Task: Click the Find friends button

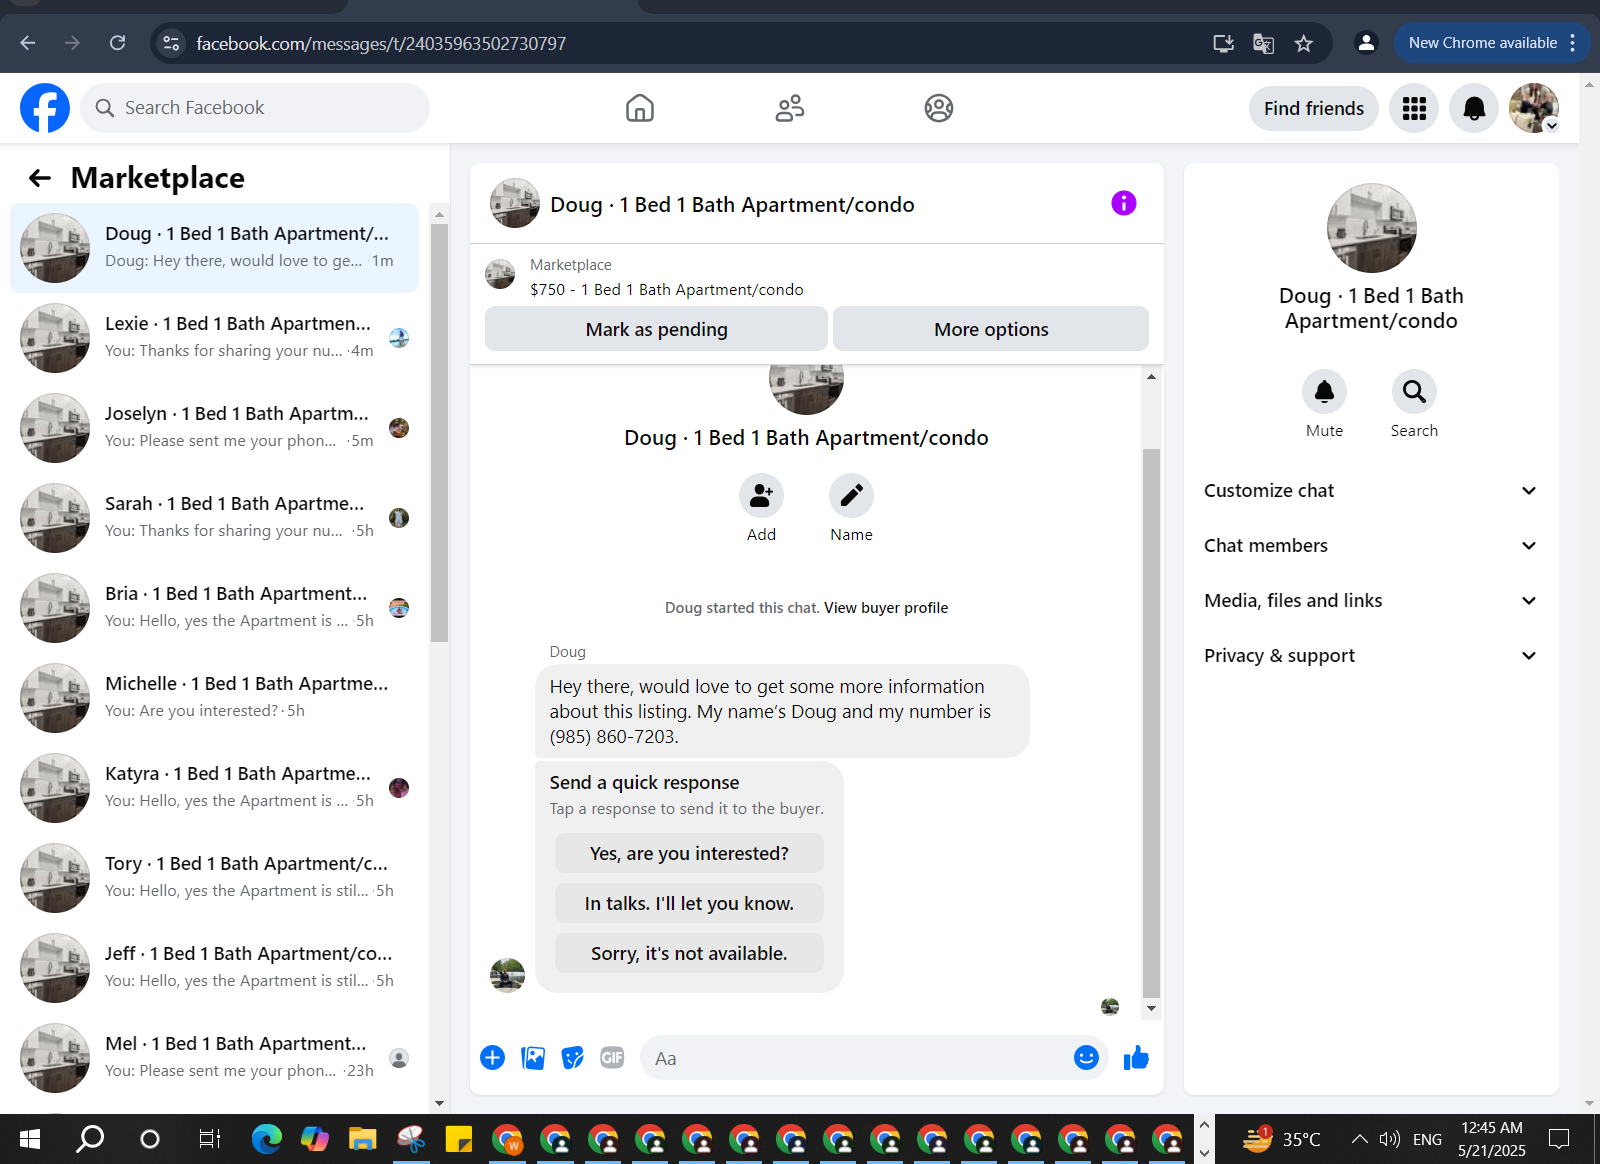Action: (1314, 108)
